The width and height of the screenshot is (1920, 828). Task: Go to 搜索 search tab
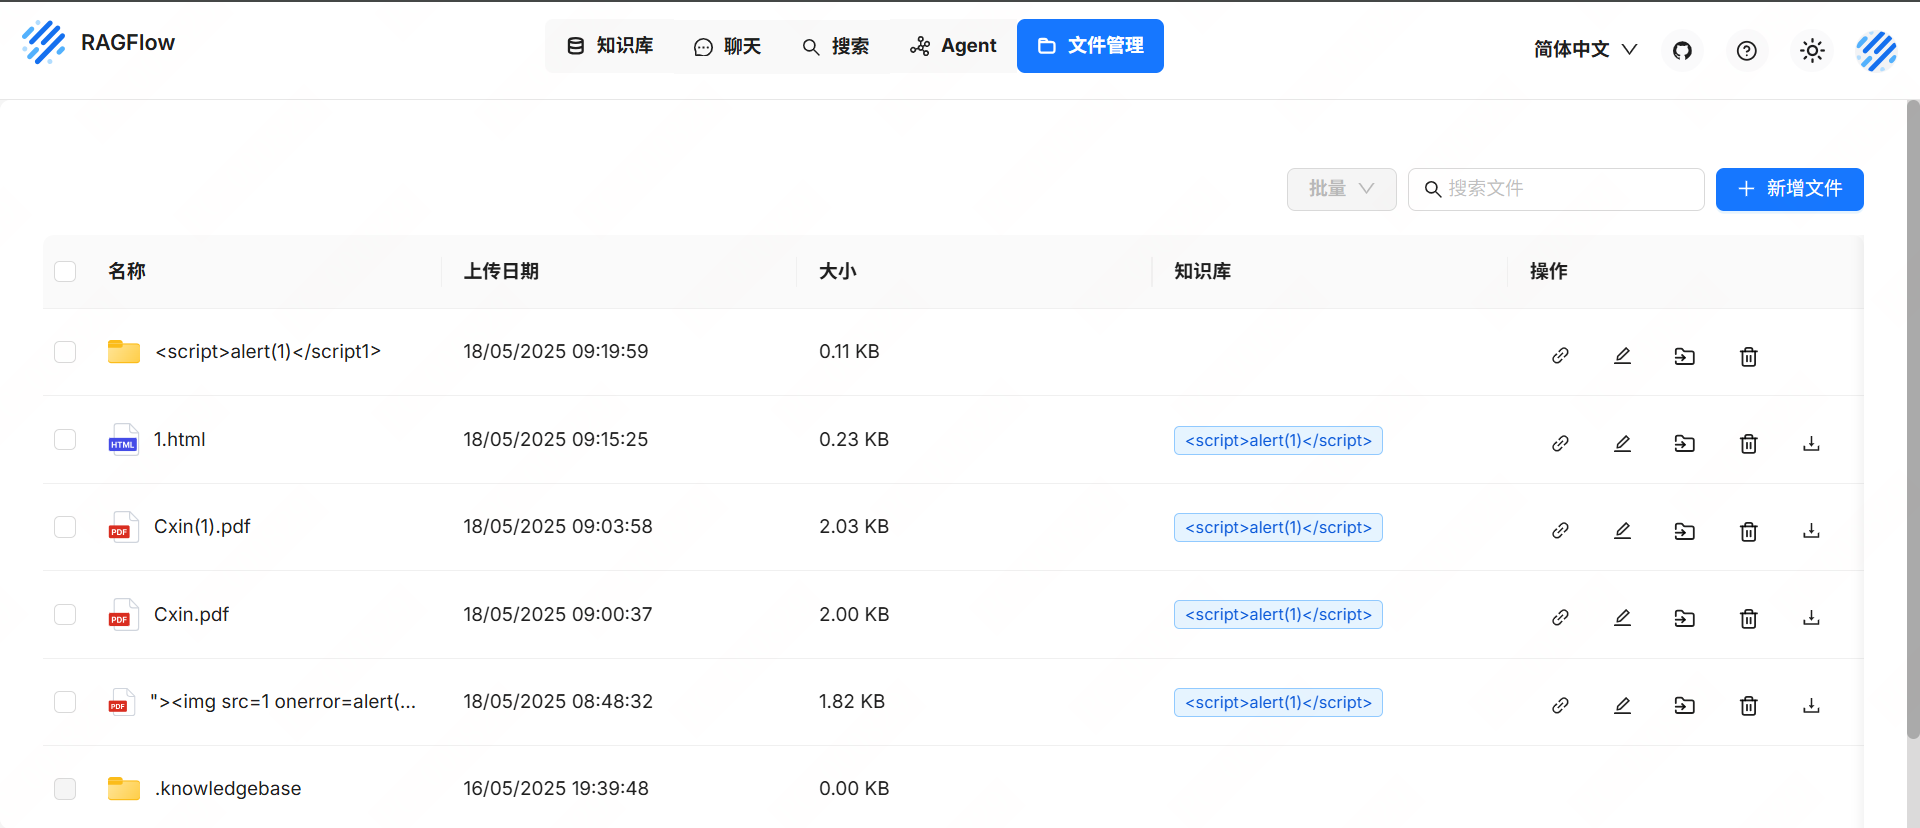836,46
